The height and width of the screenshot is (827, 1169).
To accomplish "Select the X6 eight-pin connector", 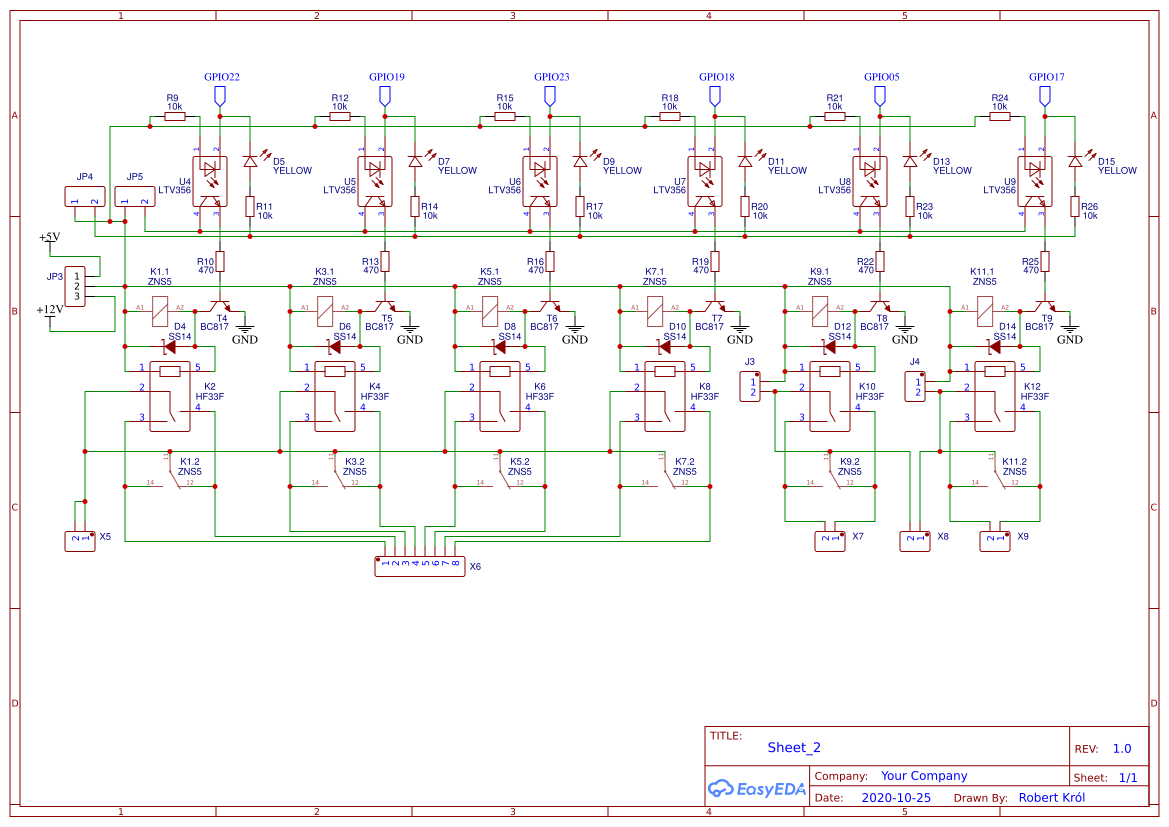I will [x=420, y=566].
